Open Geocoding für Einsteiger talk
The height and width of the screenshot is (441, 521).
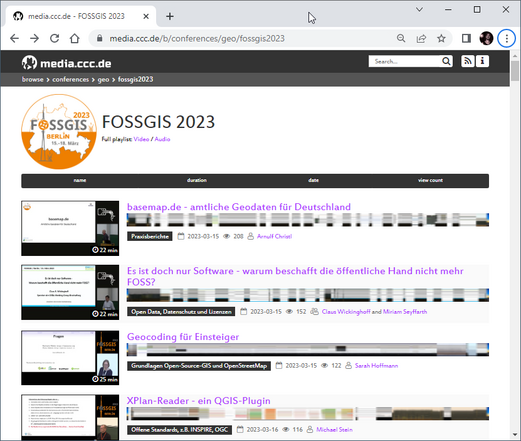click(x=183, y=337)
